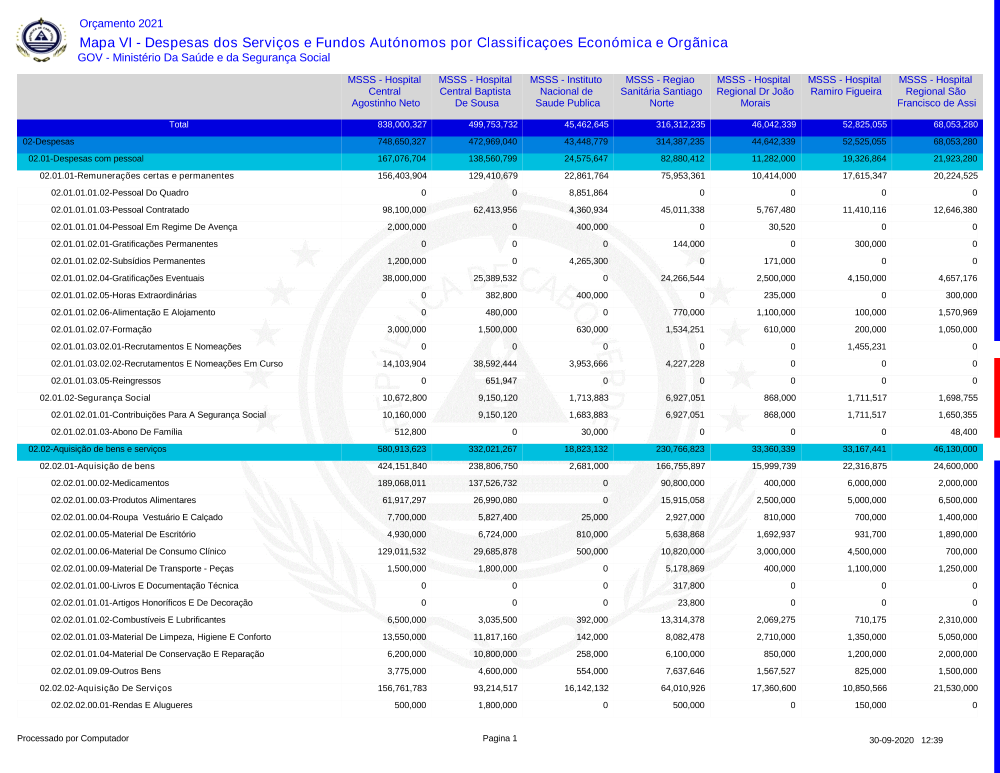Click the red marker on right edge
The height and width of the screenshot is (773, 1000).
click(996, 384)
